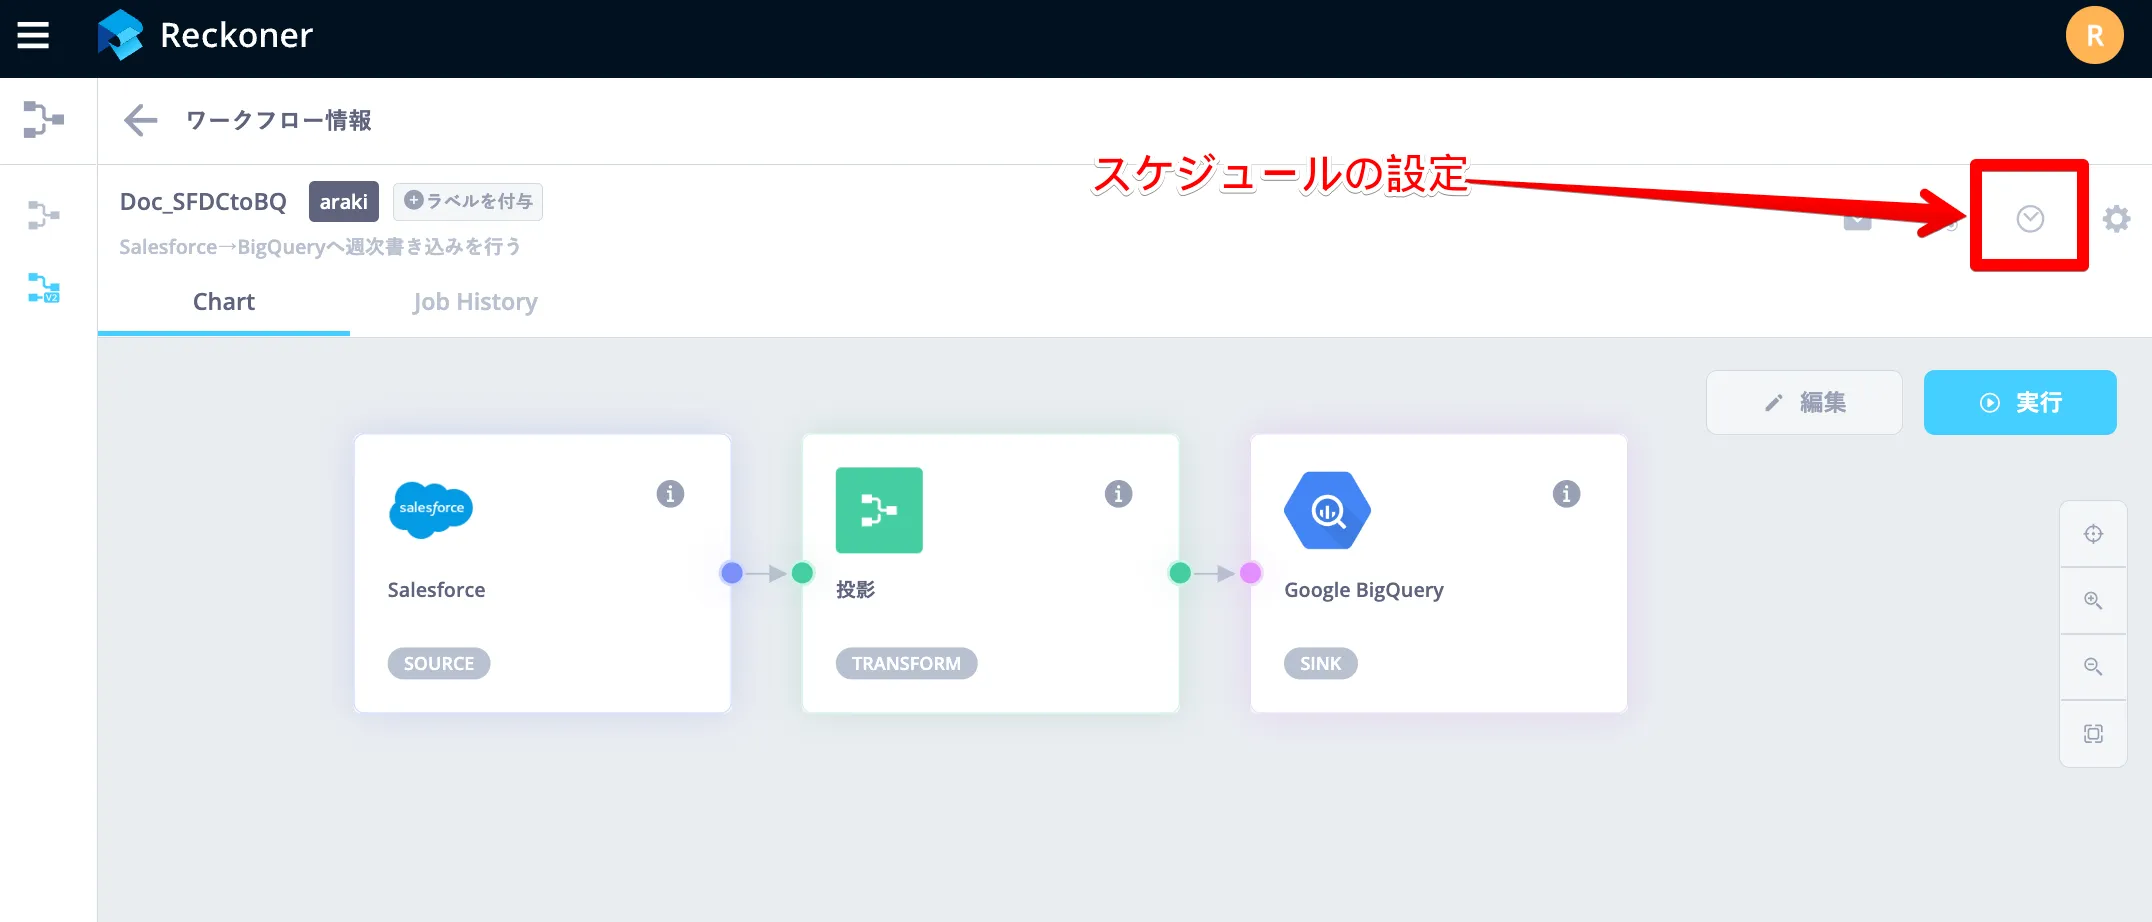
Task: Zoom in on the workflow chart
Action: click(x=2092, y=601)
